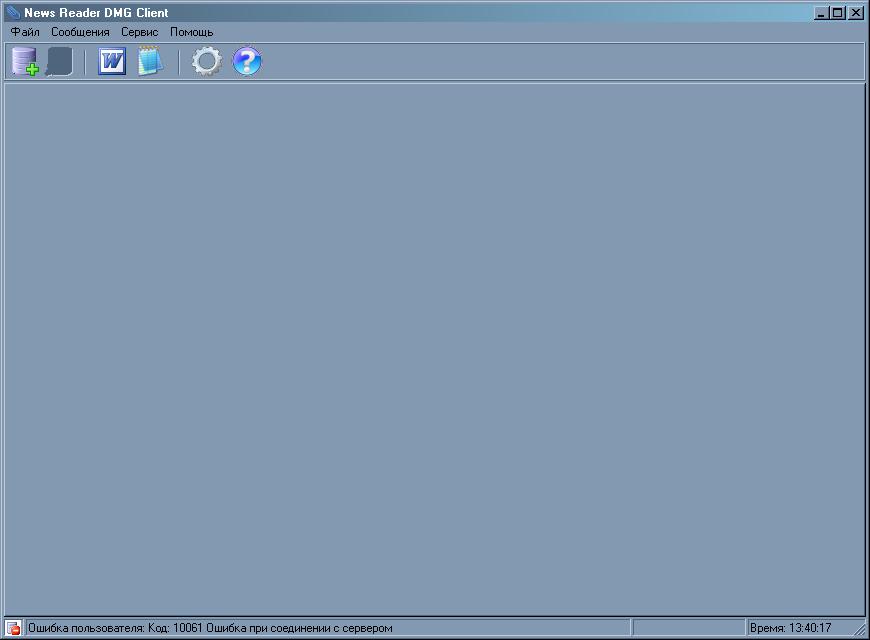This screenshot has width=870, height=640.
Task: Click the database with green plus icon
Action: [25, 62]
